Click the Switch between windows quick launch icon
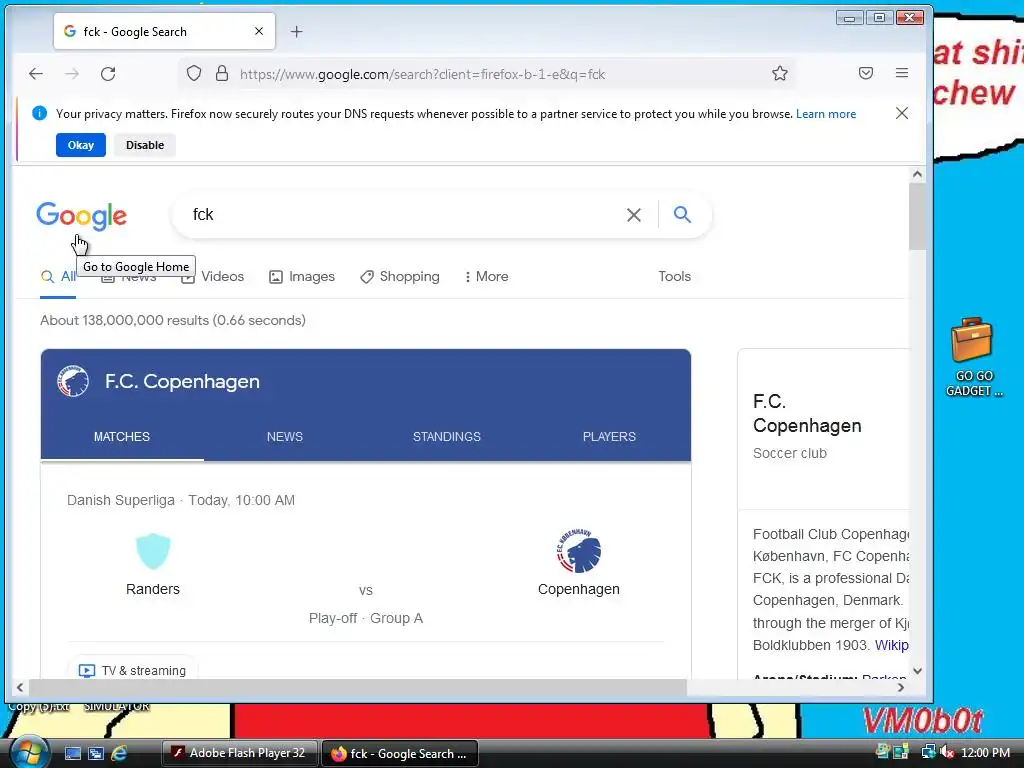Screen dimensions: 1024x768 click(96, 754)
